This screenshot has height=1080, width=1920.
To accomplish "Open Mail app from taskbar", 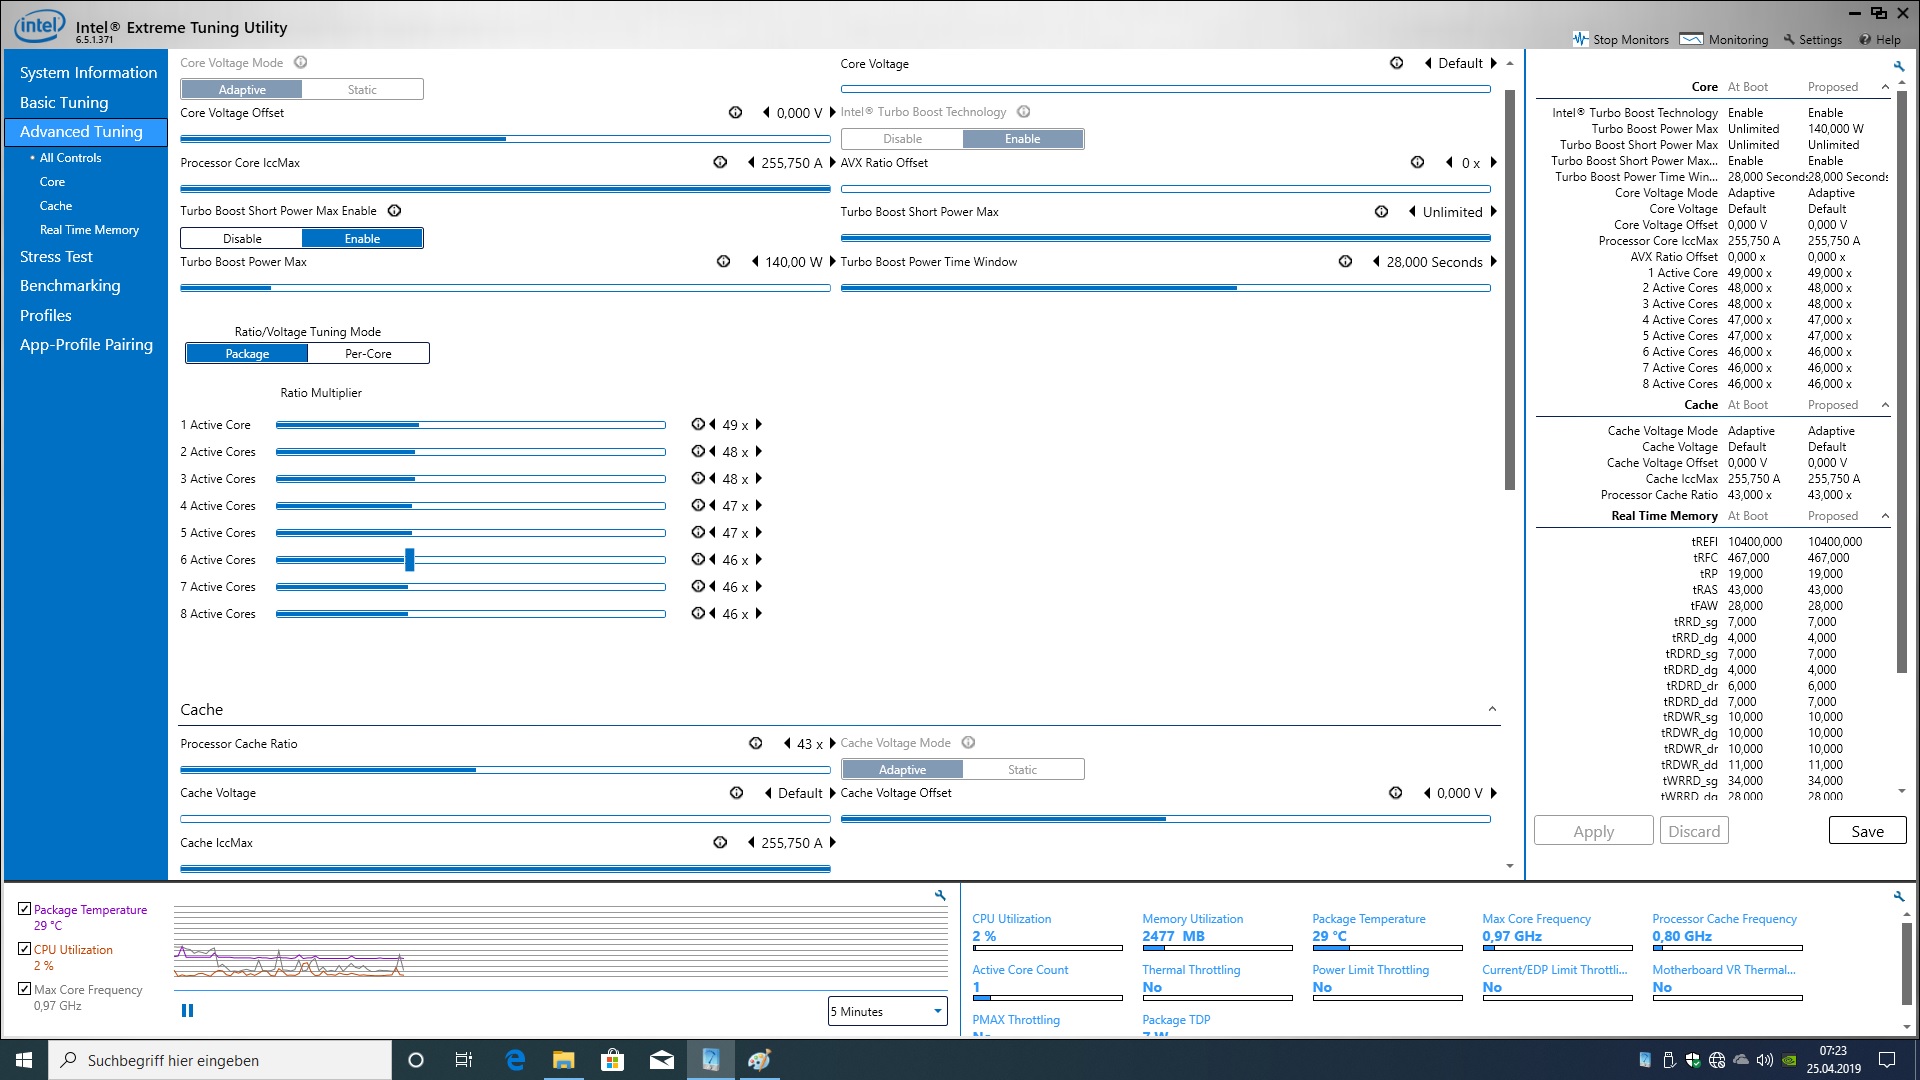I will (x=661, y=1060).
